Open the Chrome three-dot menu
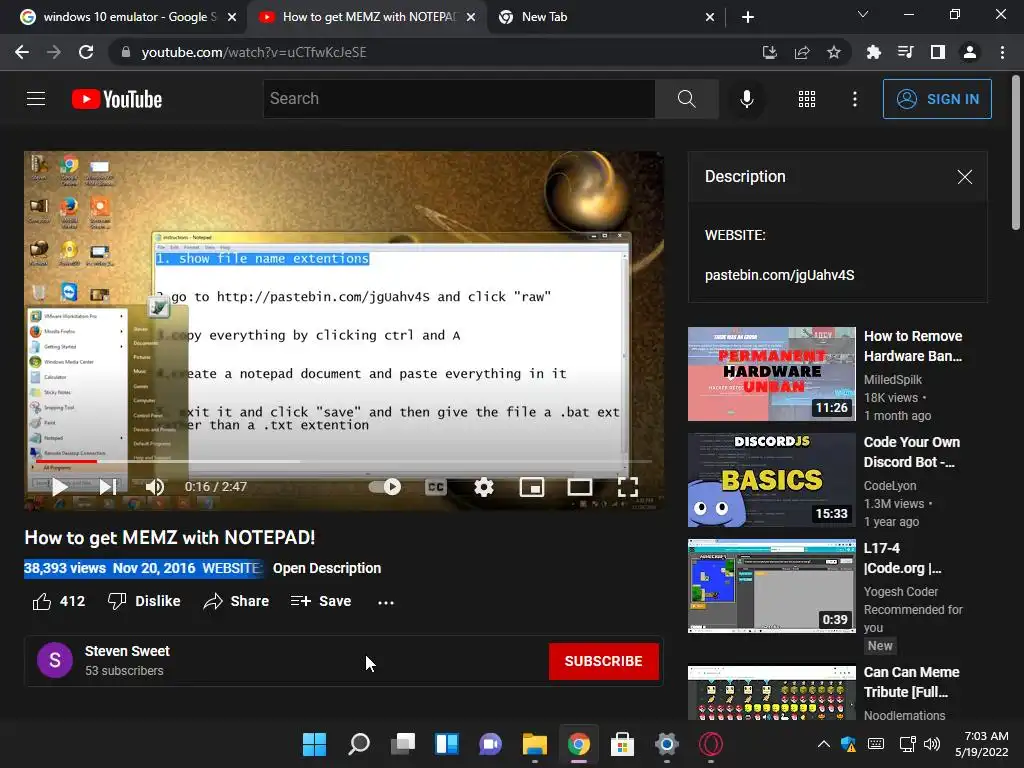Image resolution: width=1024 pixels, height=768 pixels. 1002,52
